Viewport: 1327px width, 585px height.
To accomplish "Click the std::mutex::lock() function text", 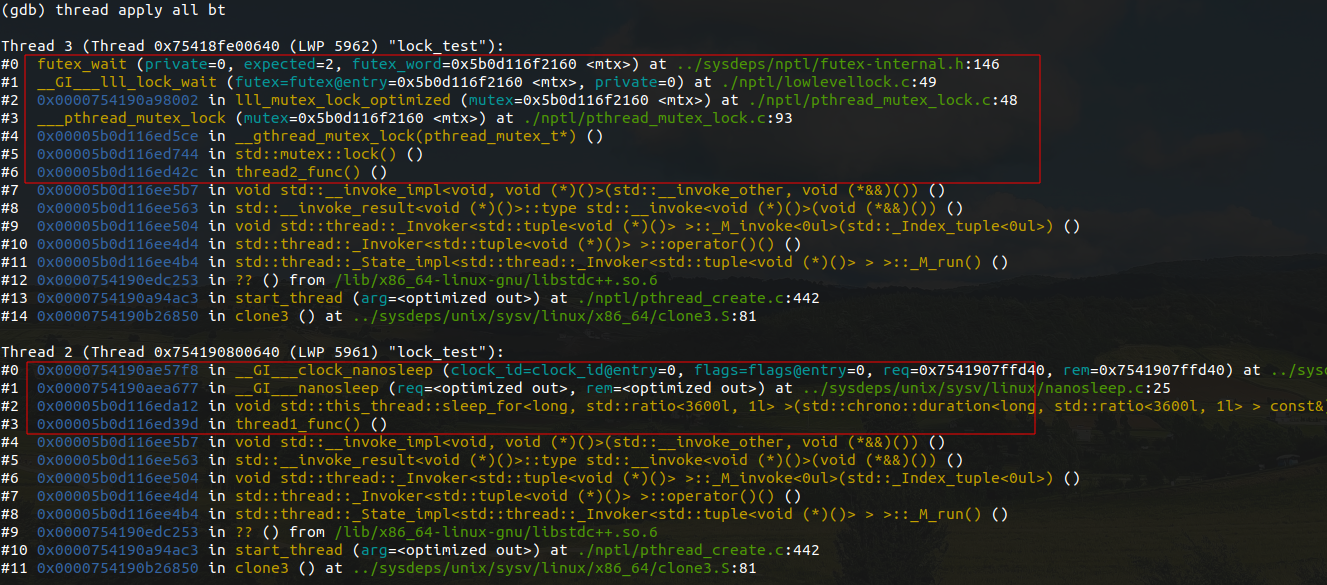I will coord(318,154).
